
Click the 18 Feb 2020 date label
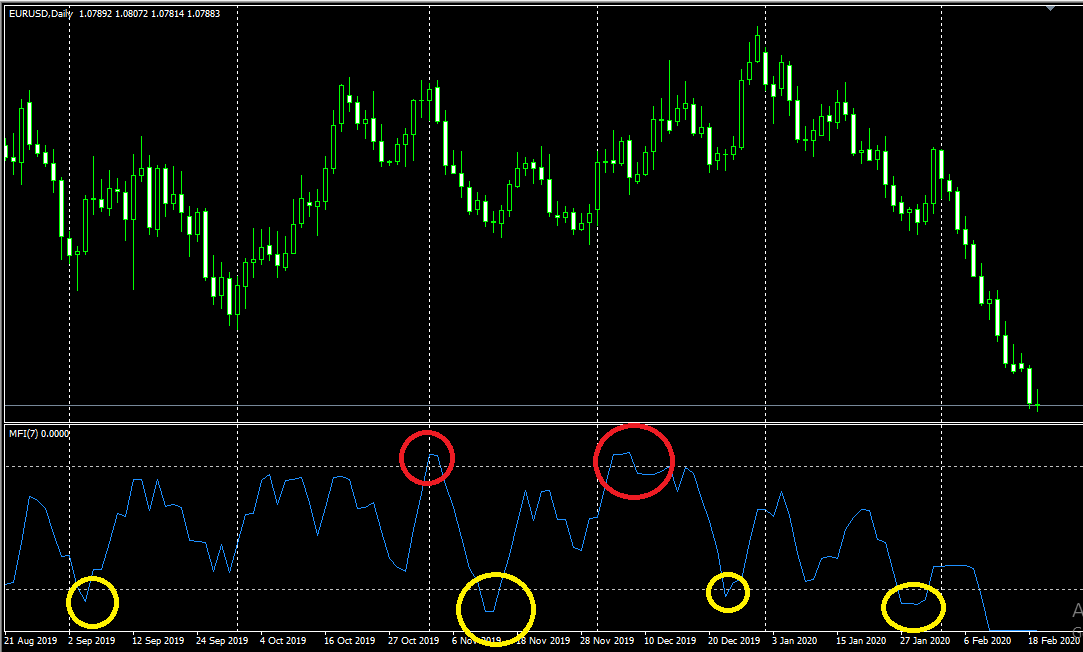1053,641
